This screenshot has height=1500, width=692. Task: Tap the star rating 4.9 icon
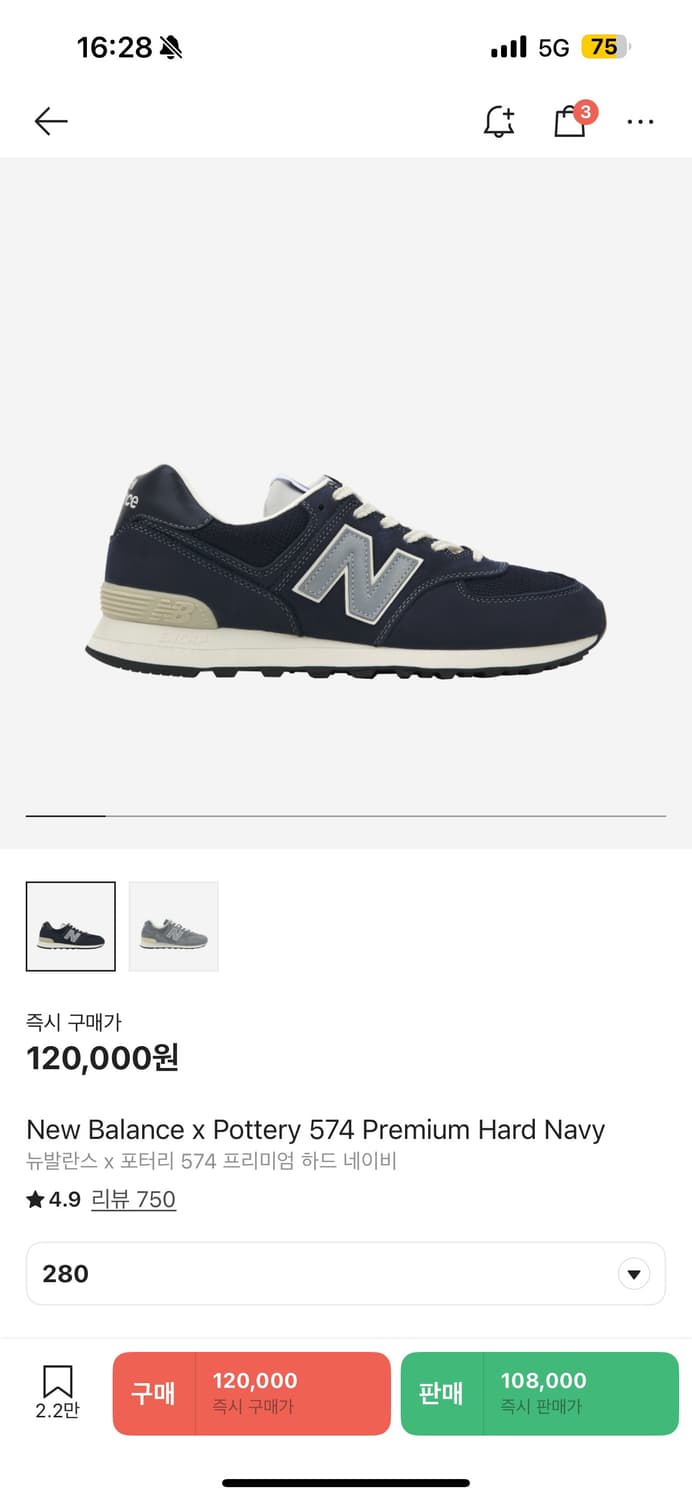[x=36, y=1199]
